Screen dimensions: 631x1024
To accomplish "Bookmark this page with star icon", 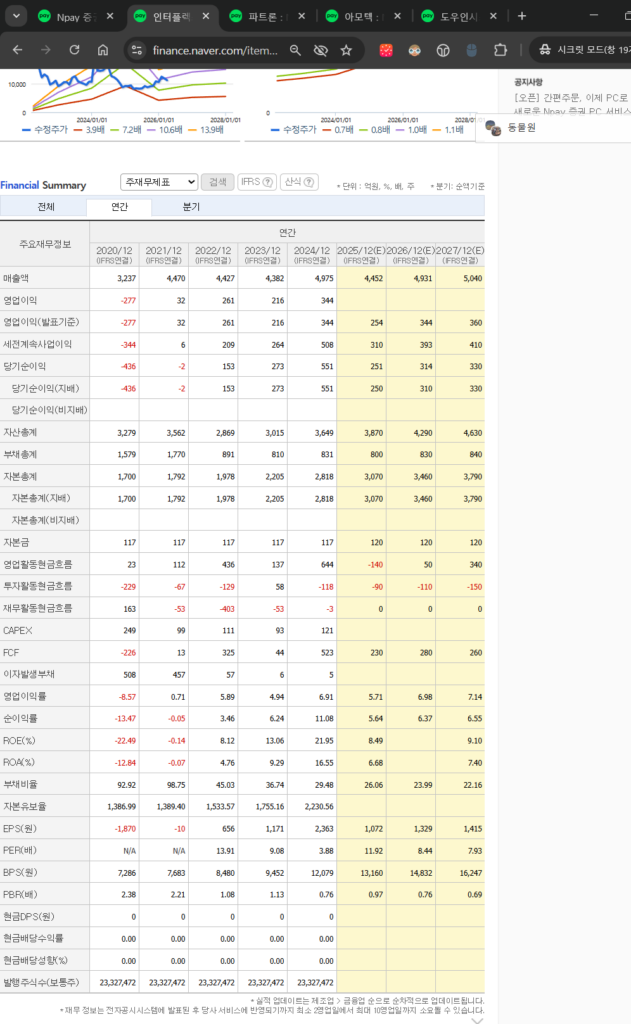I will click(346, 50).
